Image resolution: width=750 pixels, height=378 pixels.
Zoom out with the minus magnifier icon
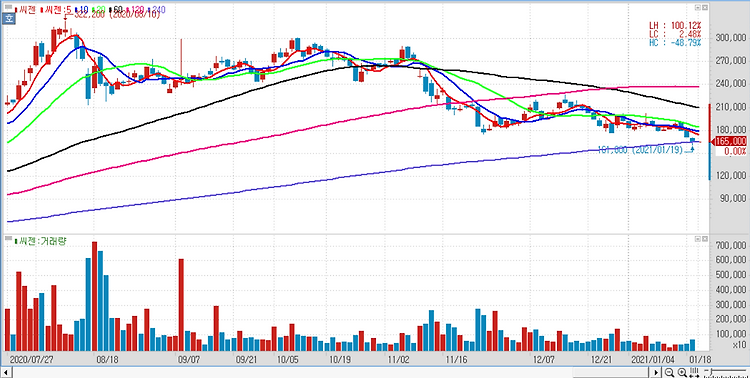tap(669, 372)
